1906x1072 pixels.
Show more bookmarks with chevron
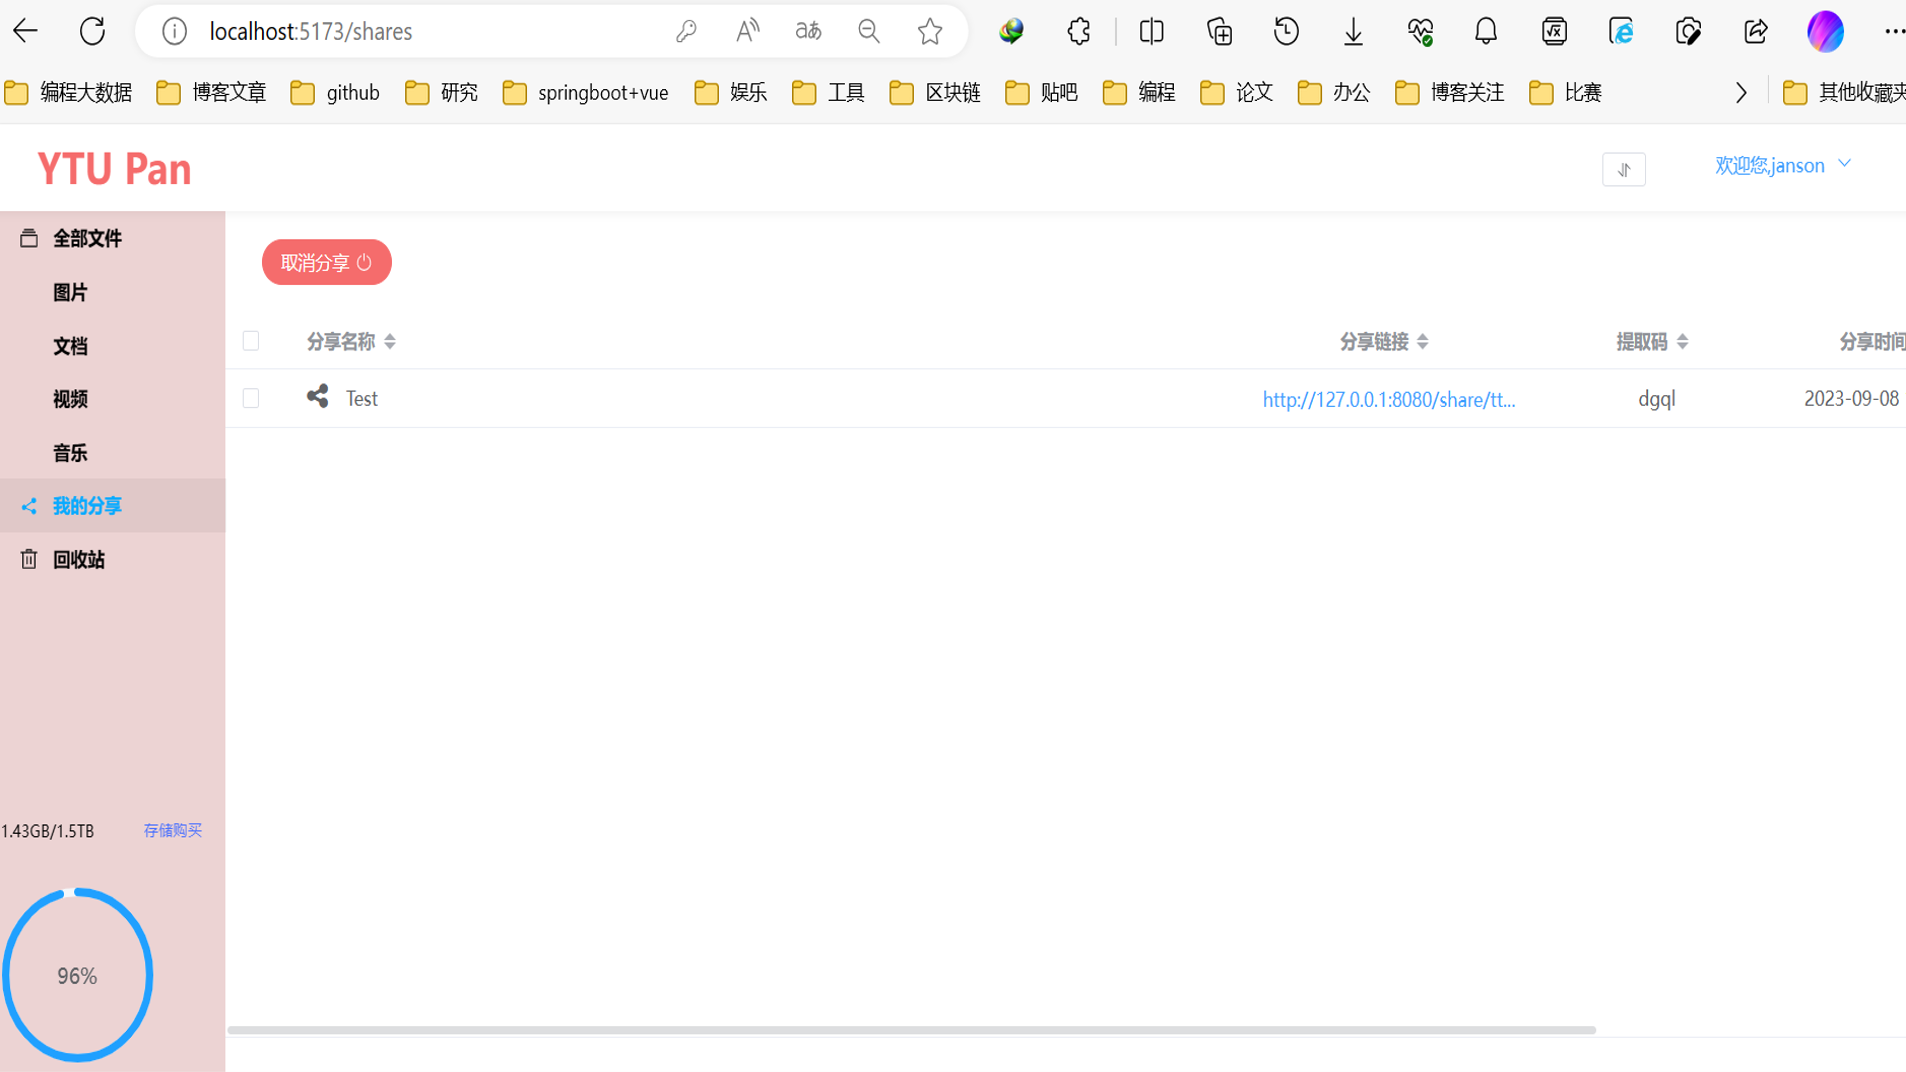tap(1741, 93)
